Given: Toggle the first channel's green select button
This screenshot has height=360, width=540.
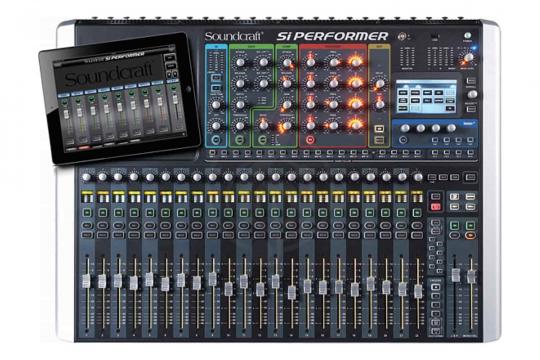Looking at the screenshot, I should point(87,213).
